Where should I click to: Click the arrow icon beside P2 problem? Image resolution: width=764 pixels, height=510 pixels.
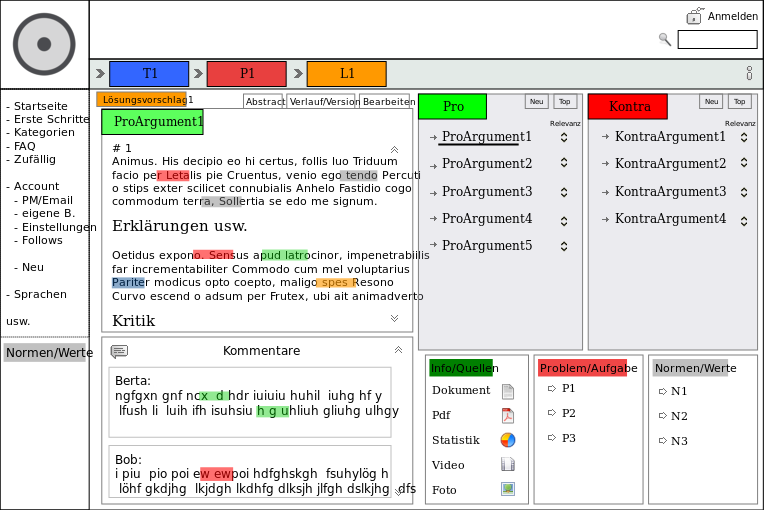click(552, 413)
